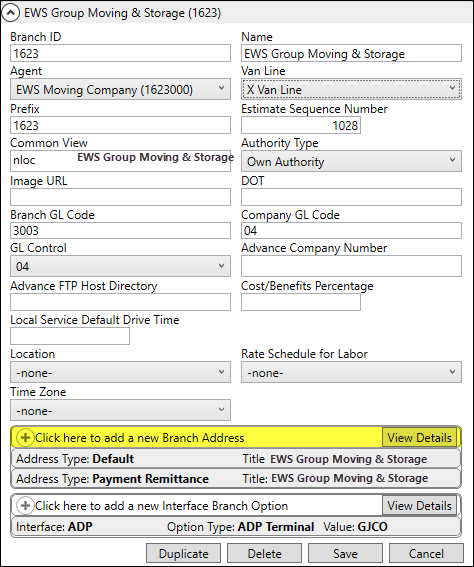
Task: Click the Company GL Code field
Action: [x=351, y=231]
